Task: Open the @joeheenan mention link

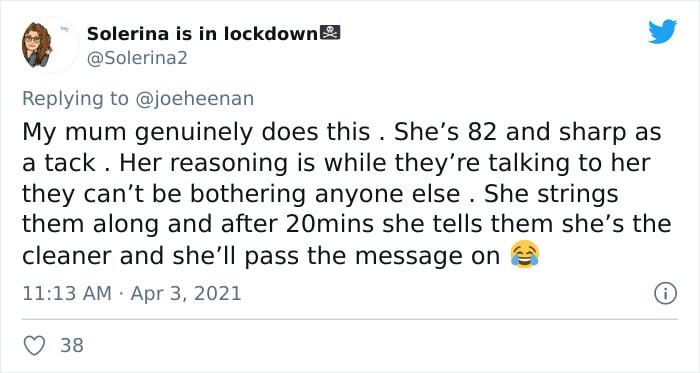Action: pos(194,99)
